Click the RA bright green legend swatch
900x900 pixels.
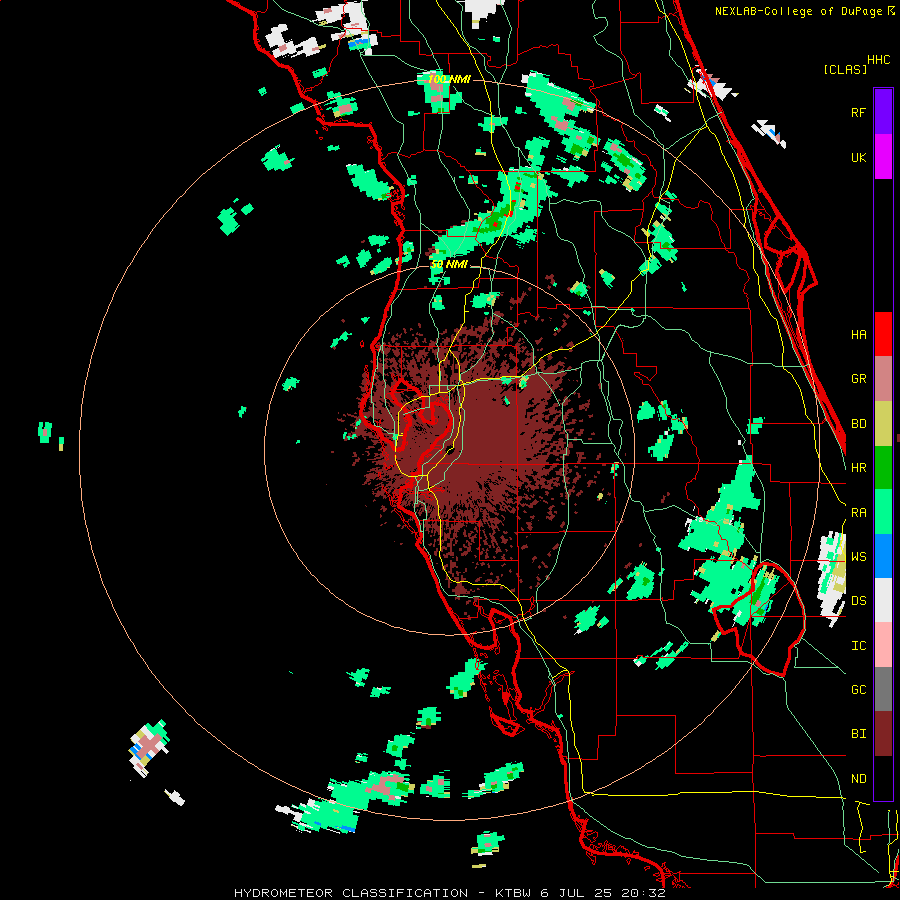(x=883, y=512)
